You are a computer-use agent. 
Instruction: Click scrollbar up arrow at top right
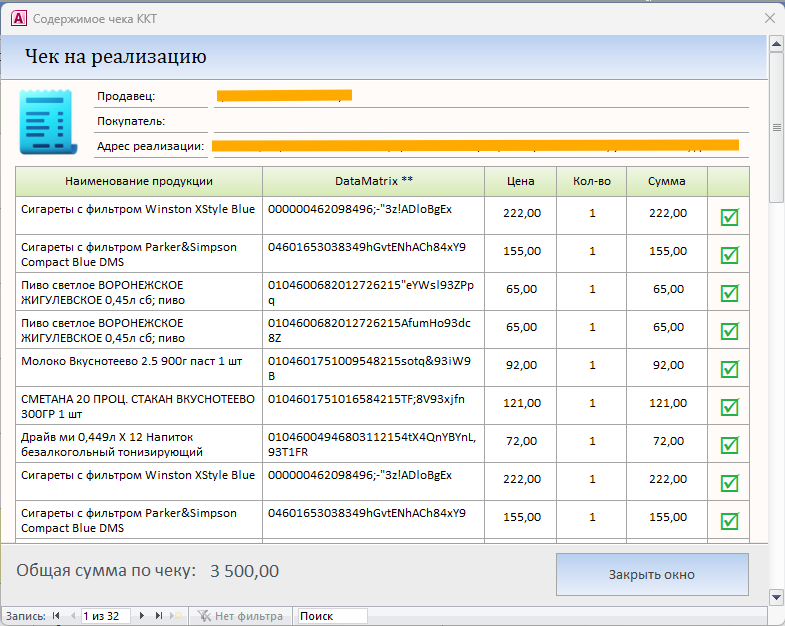(x=776, y=44)
